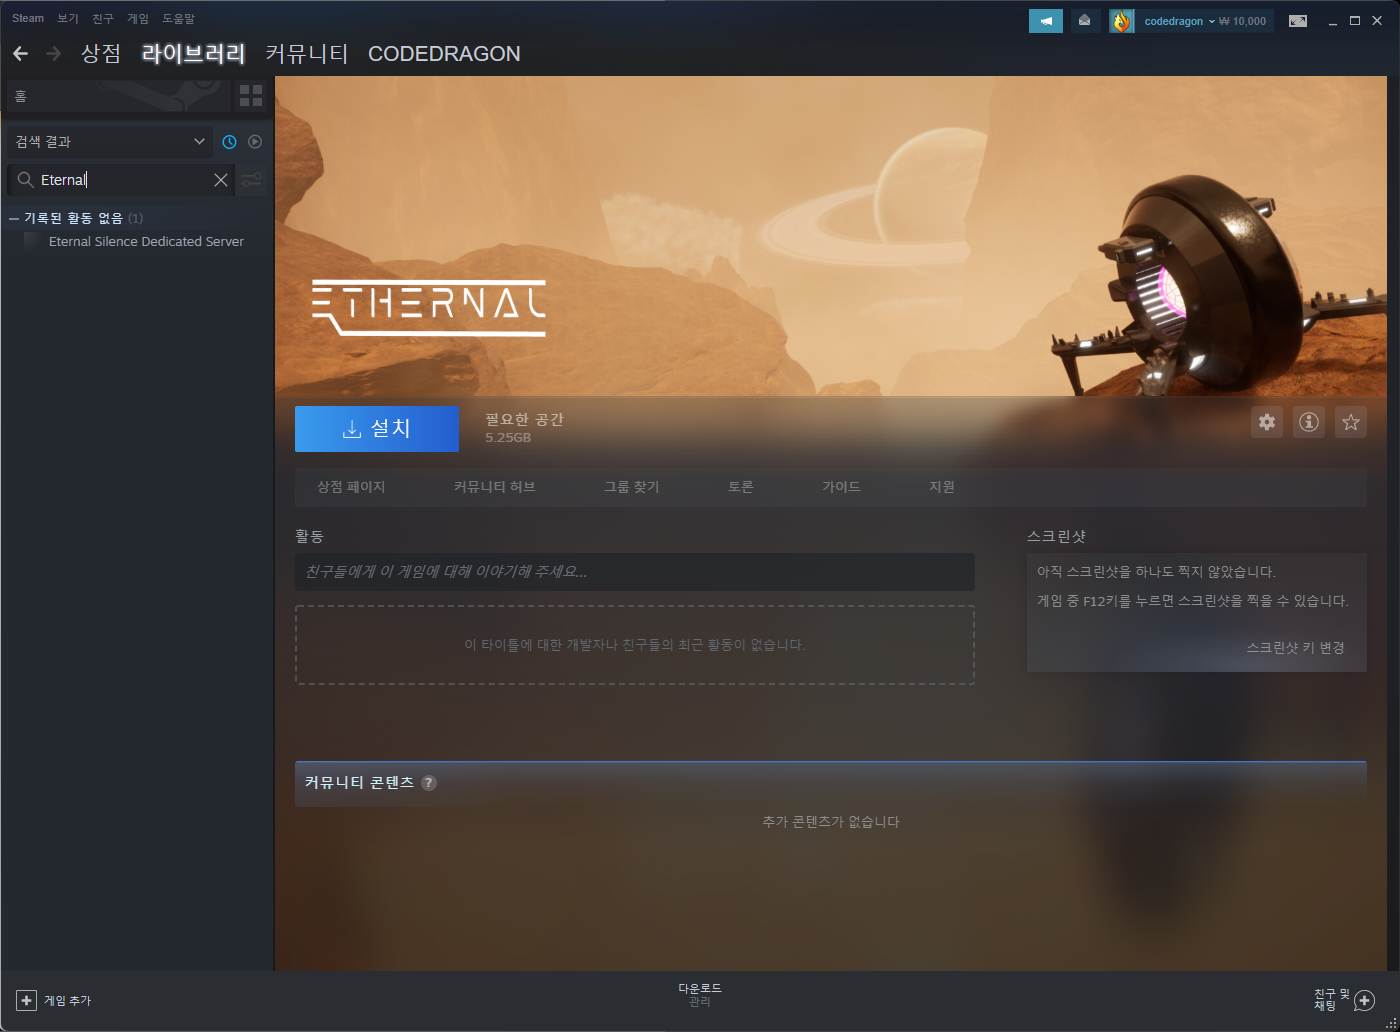Open the announcements megaphone icon
Viewport: 1400px width, 1032px height.
coord(1046,21)
